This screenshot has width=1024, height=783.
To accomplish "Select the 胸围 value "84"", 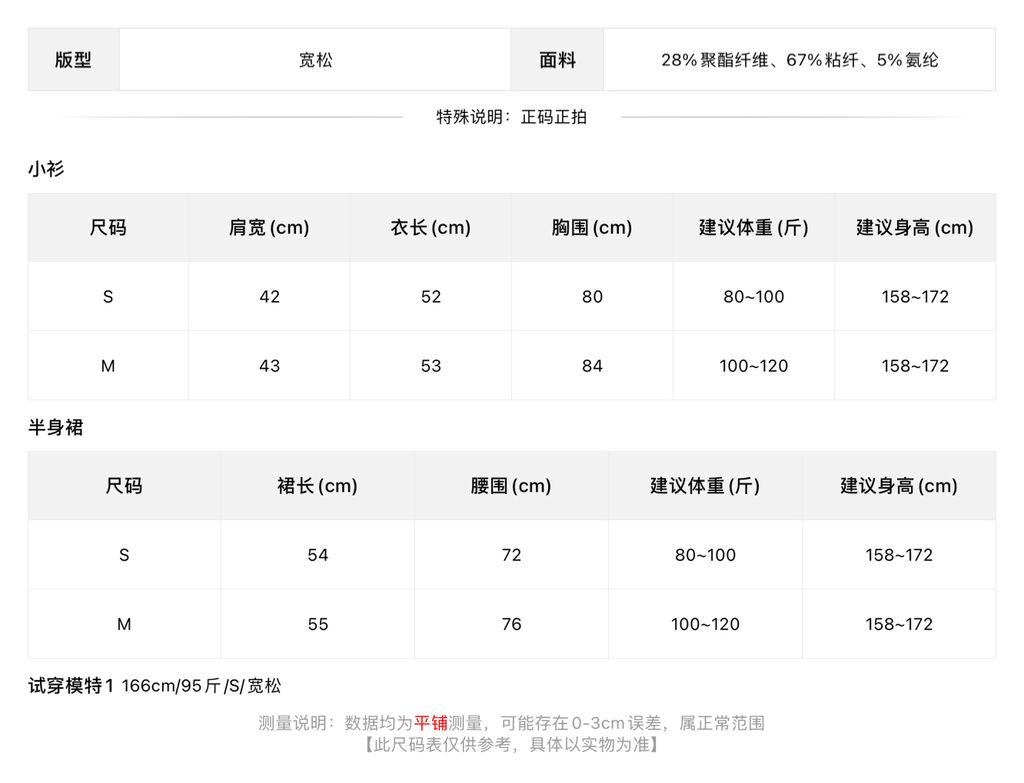I will 592,366.
